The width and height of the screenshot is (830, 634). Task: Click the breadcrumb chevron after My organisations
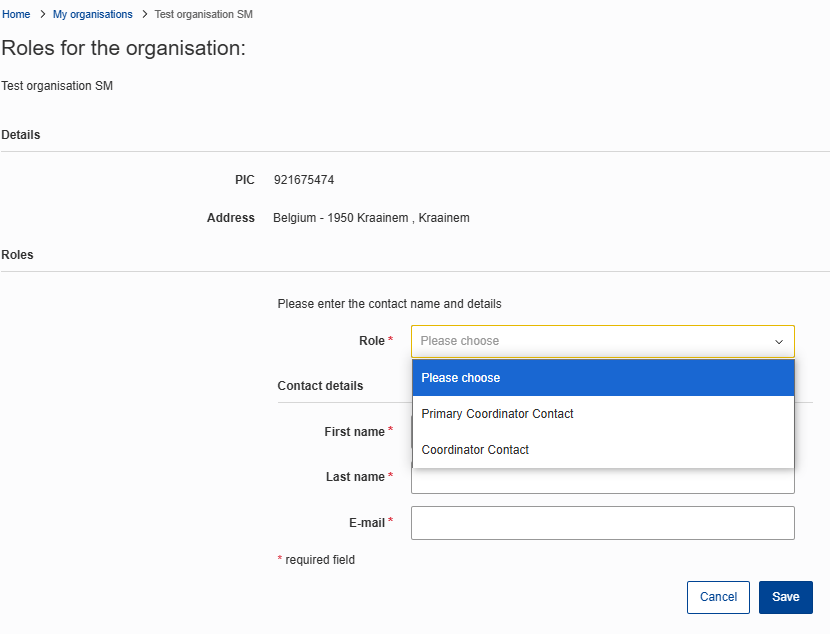[144, 15]
